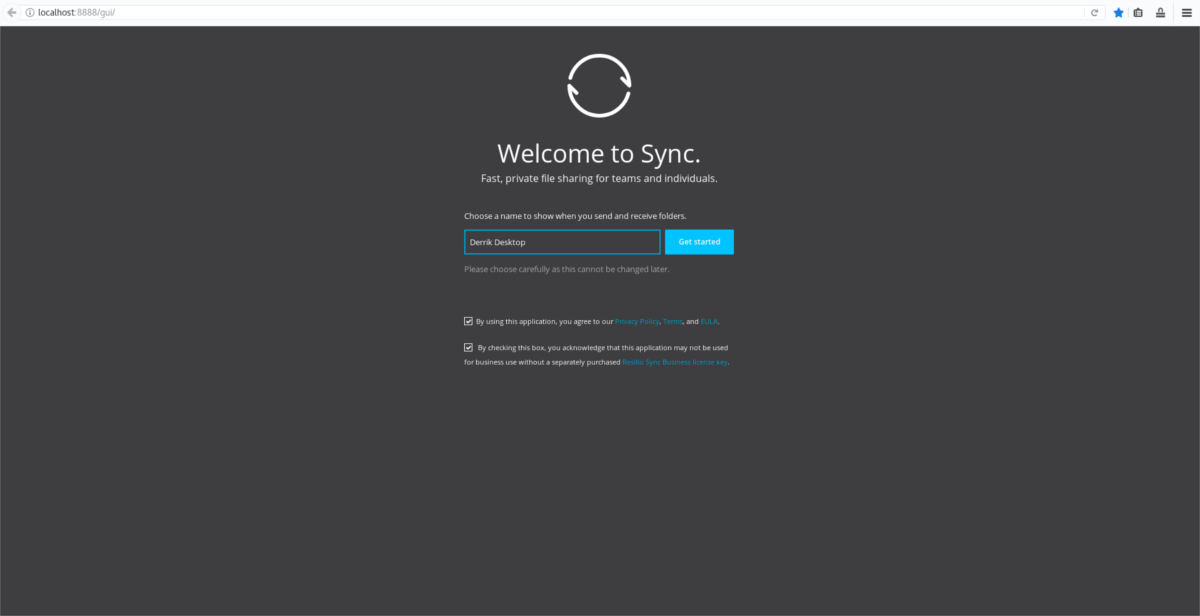Click the site information icon in address bar
The height and width of the screenshot is (616, 1200).
[x=29, y=12]
